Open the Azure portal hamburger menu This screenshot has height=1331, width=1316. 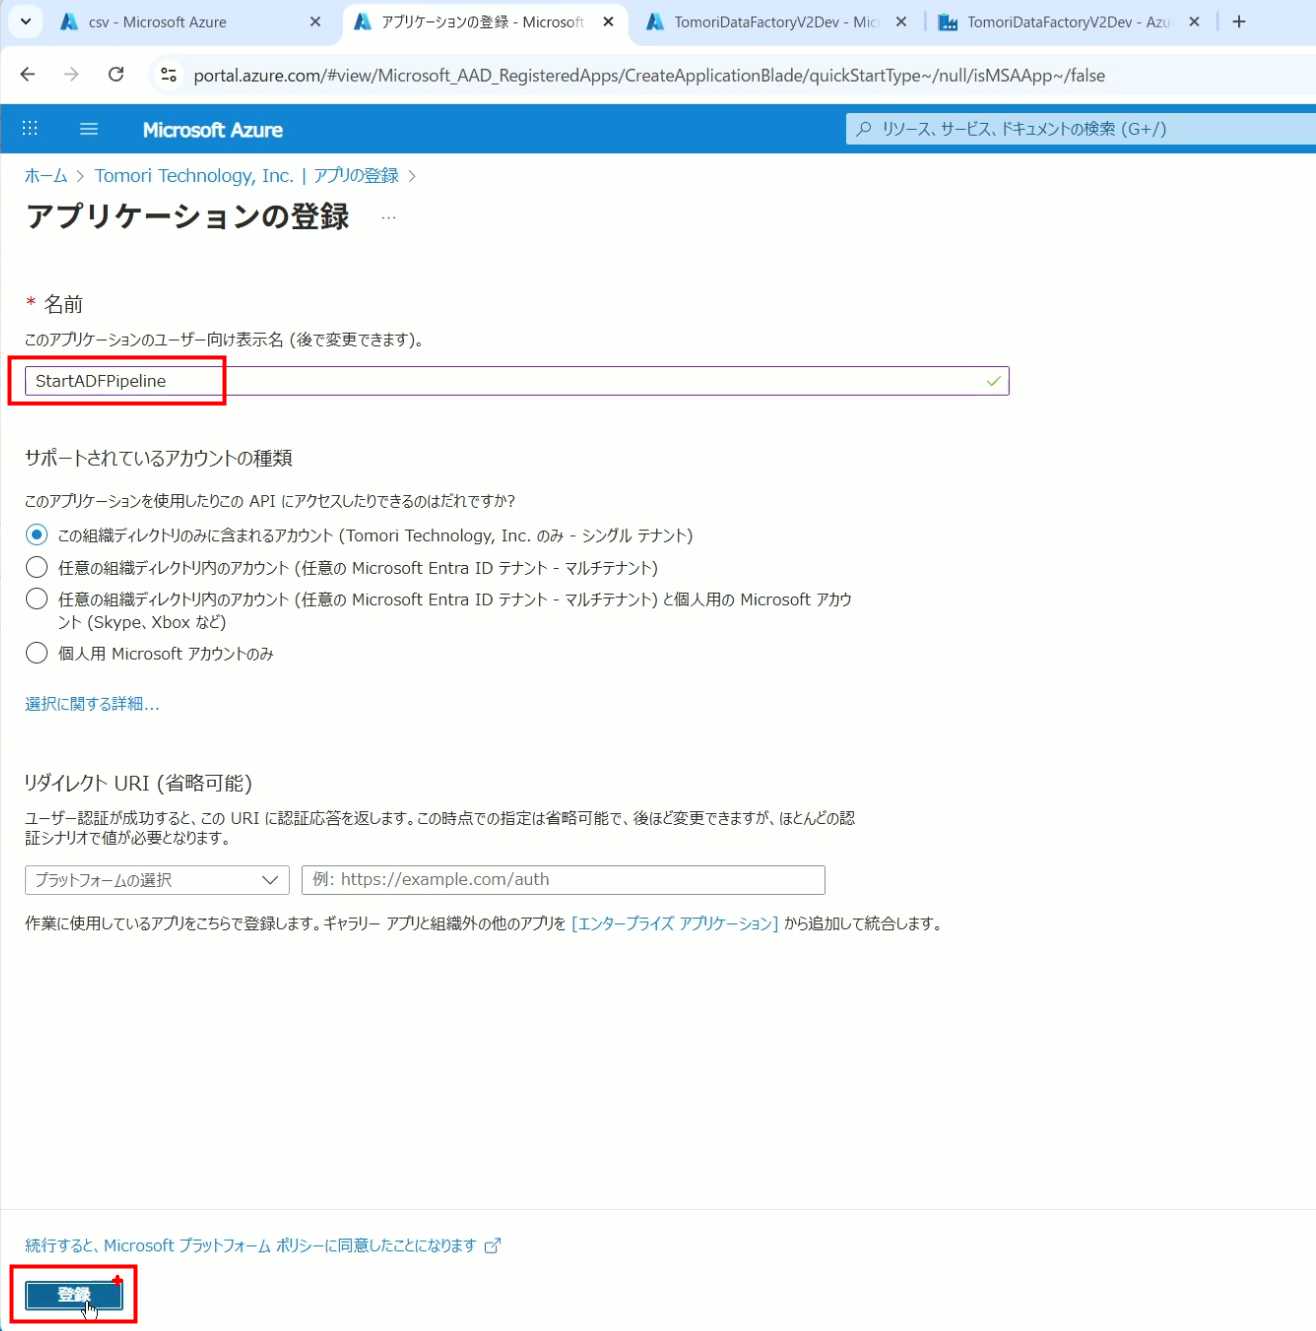(89, 129)
